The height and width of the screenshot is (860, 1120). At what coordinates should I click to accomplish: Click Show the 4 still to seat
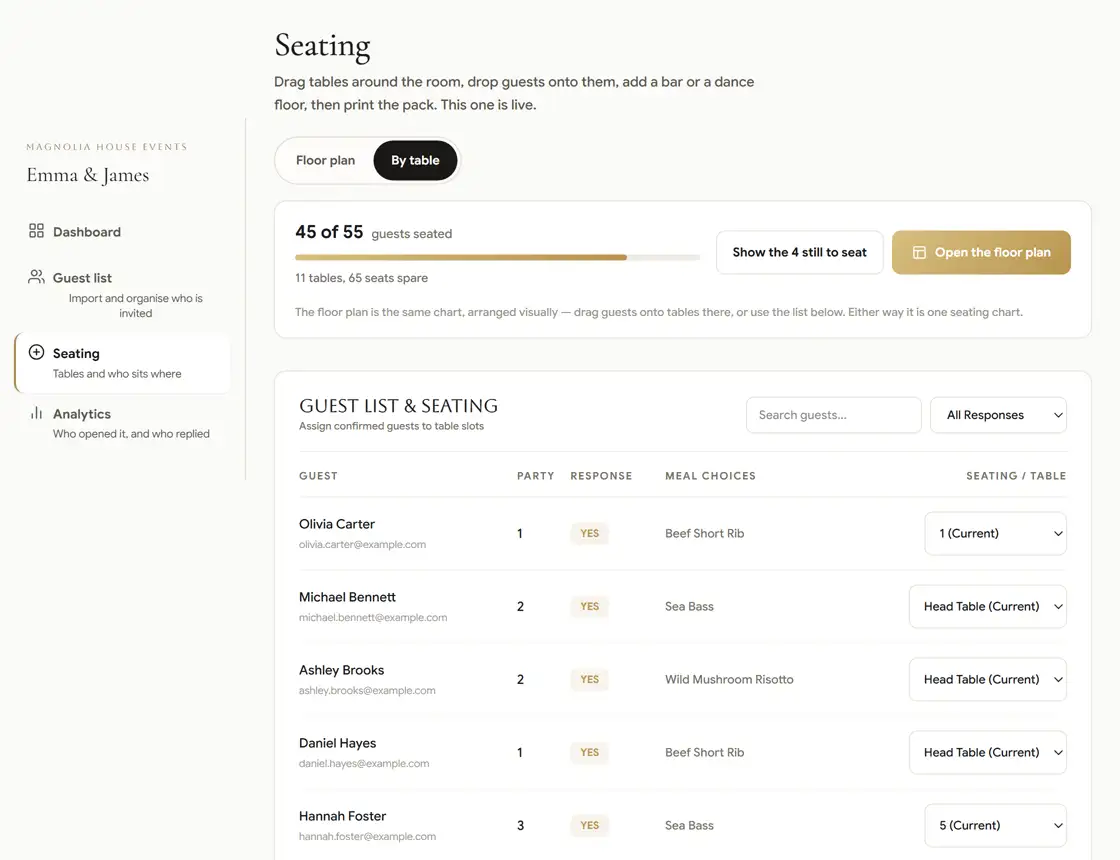pyautogui.click(x=799, y=252)
